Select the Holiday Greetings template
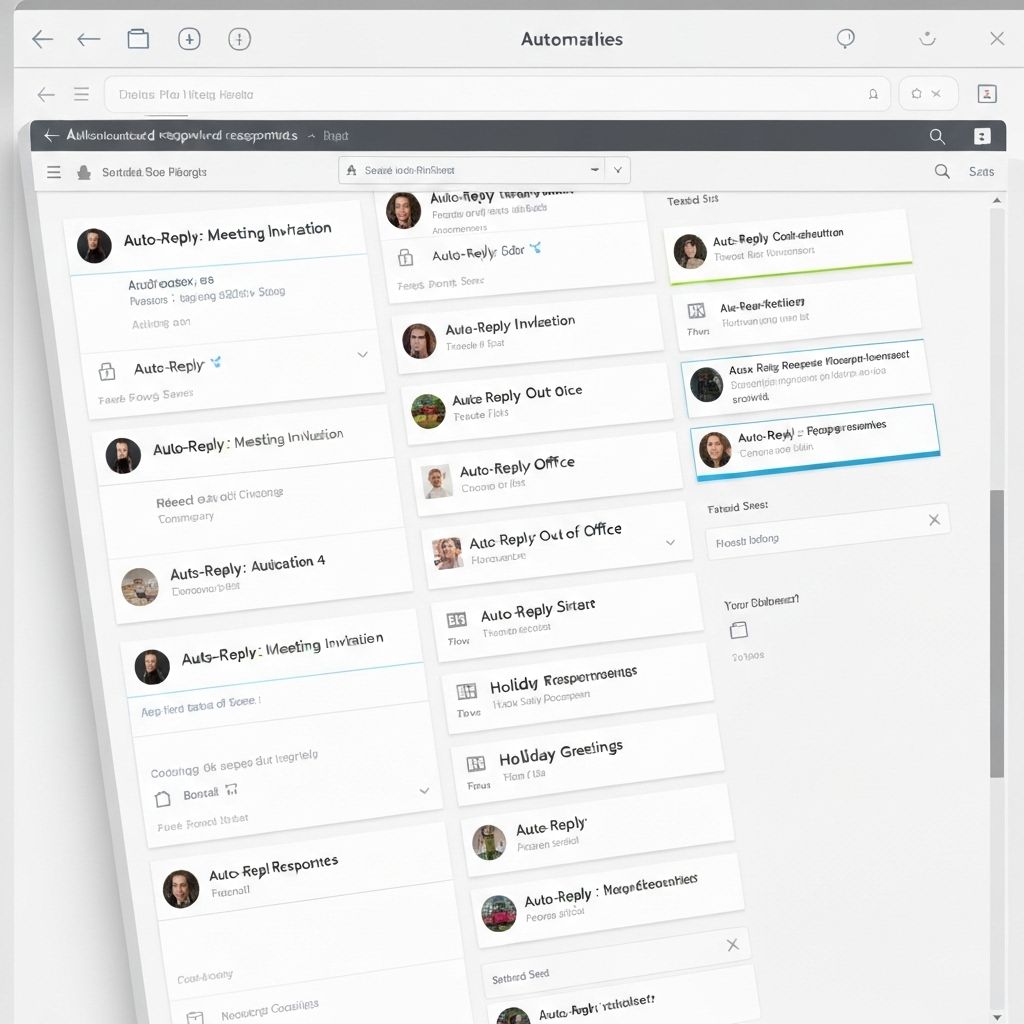 [560, 752]
